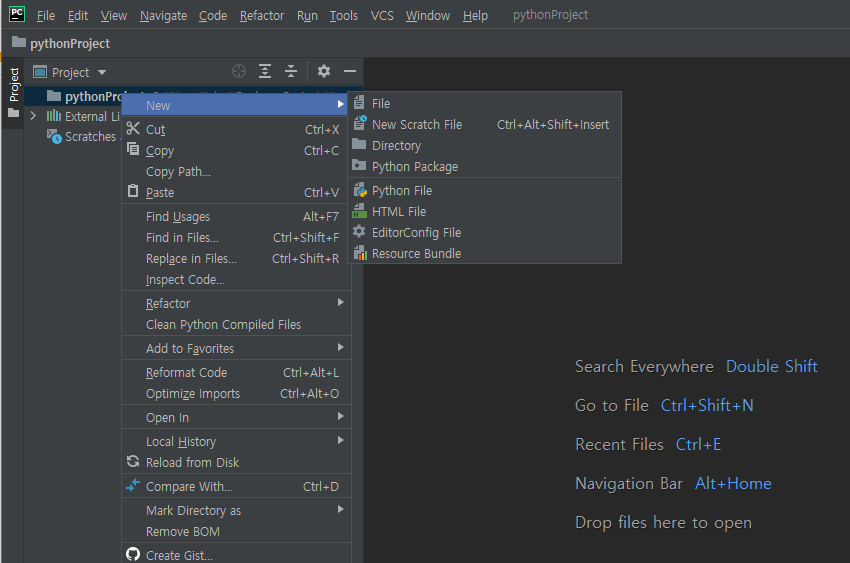Choose Find Usages in context menu

click(x=236, y=217)
